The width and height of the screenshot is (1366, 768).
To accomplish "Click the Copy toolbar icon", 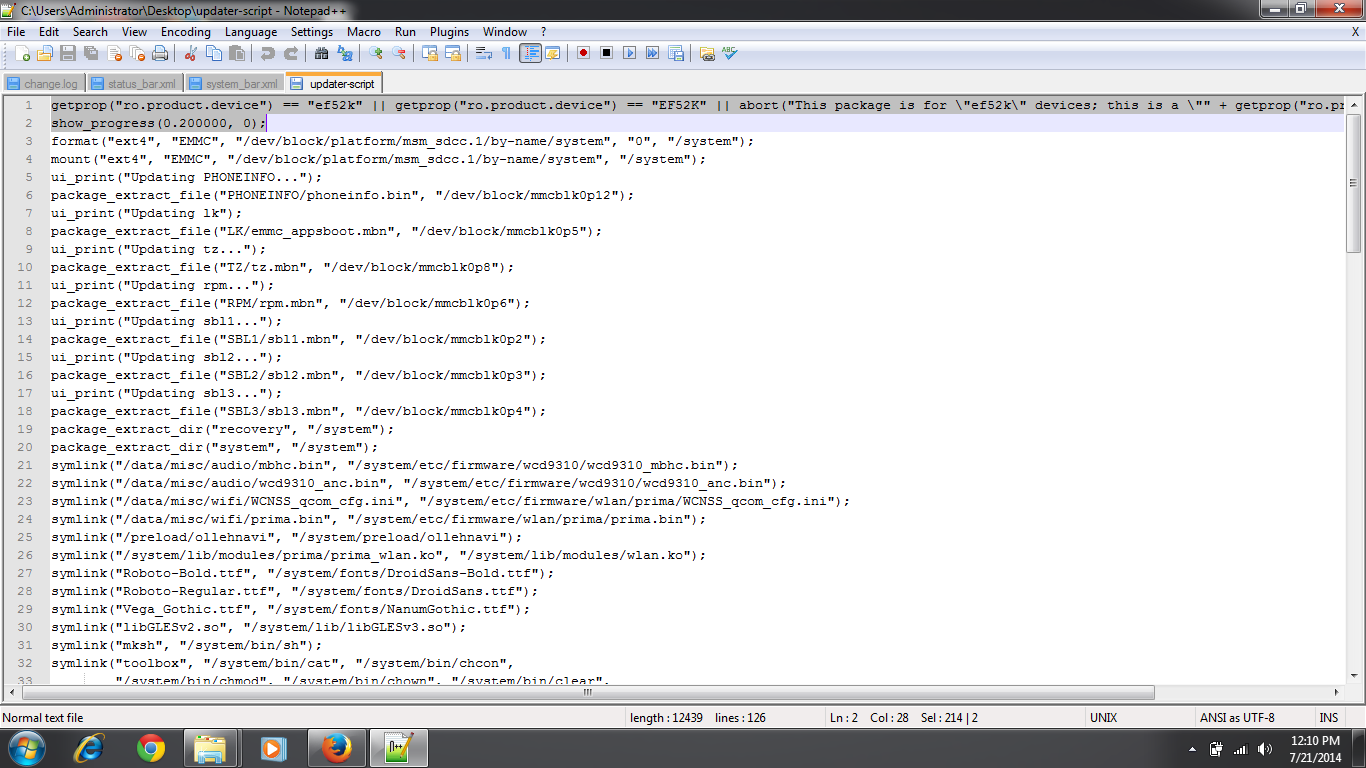I will (x=213, y=53).
